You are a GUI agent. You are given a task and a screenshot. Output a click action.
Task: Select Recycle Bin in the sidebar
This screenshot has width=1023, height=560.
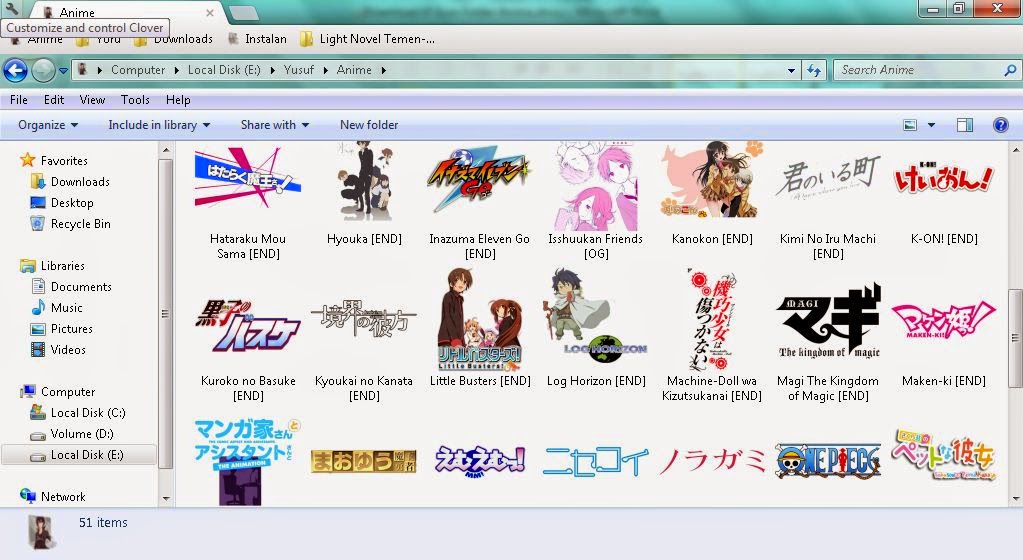click(71, 224)
